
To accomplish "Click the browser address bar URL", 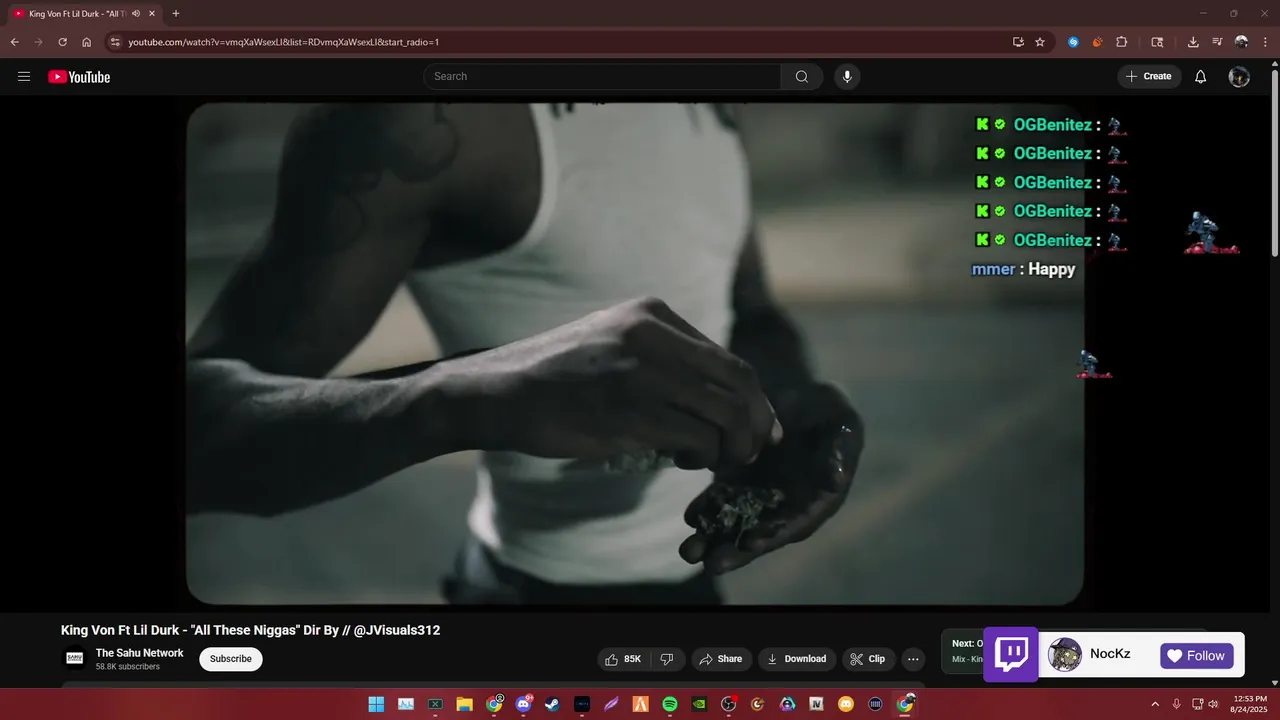I will tap(283, 42).
